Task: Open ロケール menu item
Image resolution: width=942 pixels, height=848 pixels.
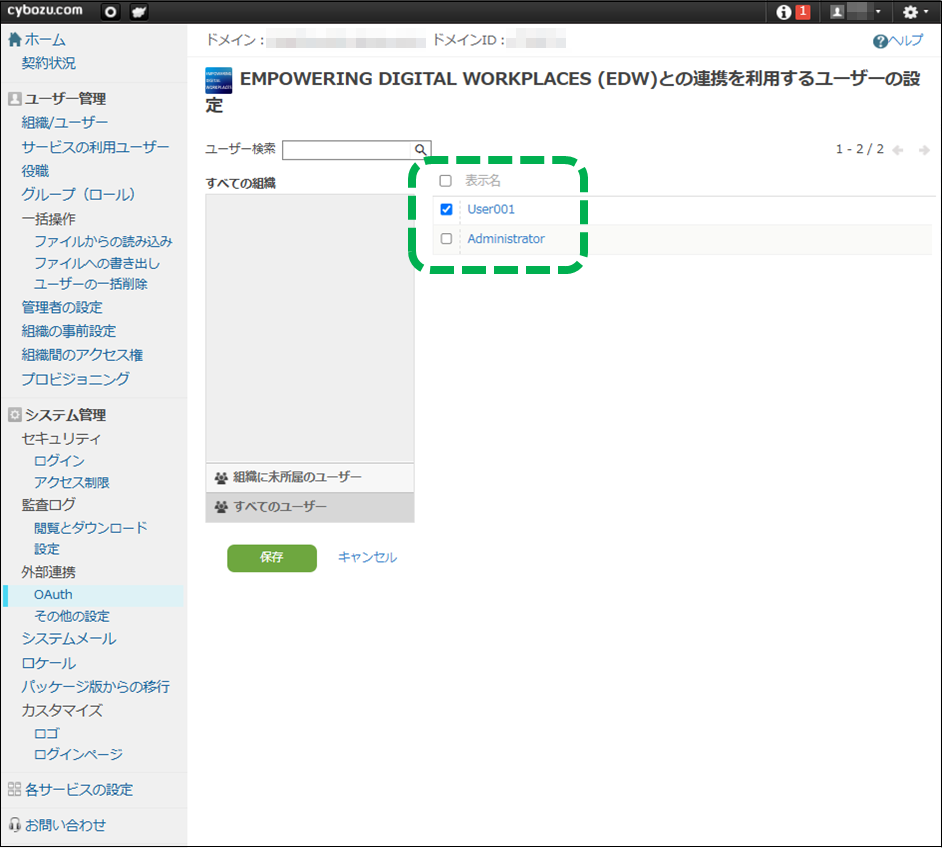Action: (49, 664)
